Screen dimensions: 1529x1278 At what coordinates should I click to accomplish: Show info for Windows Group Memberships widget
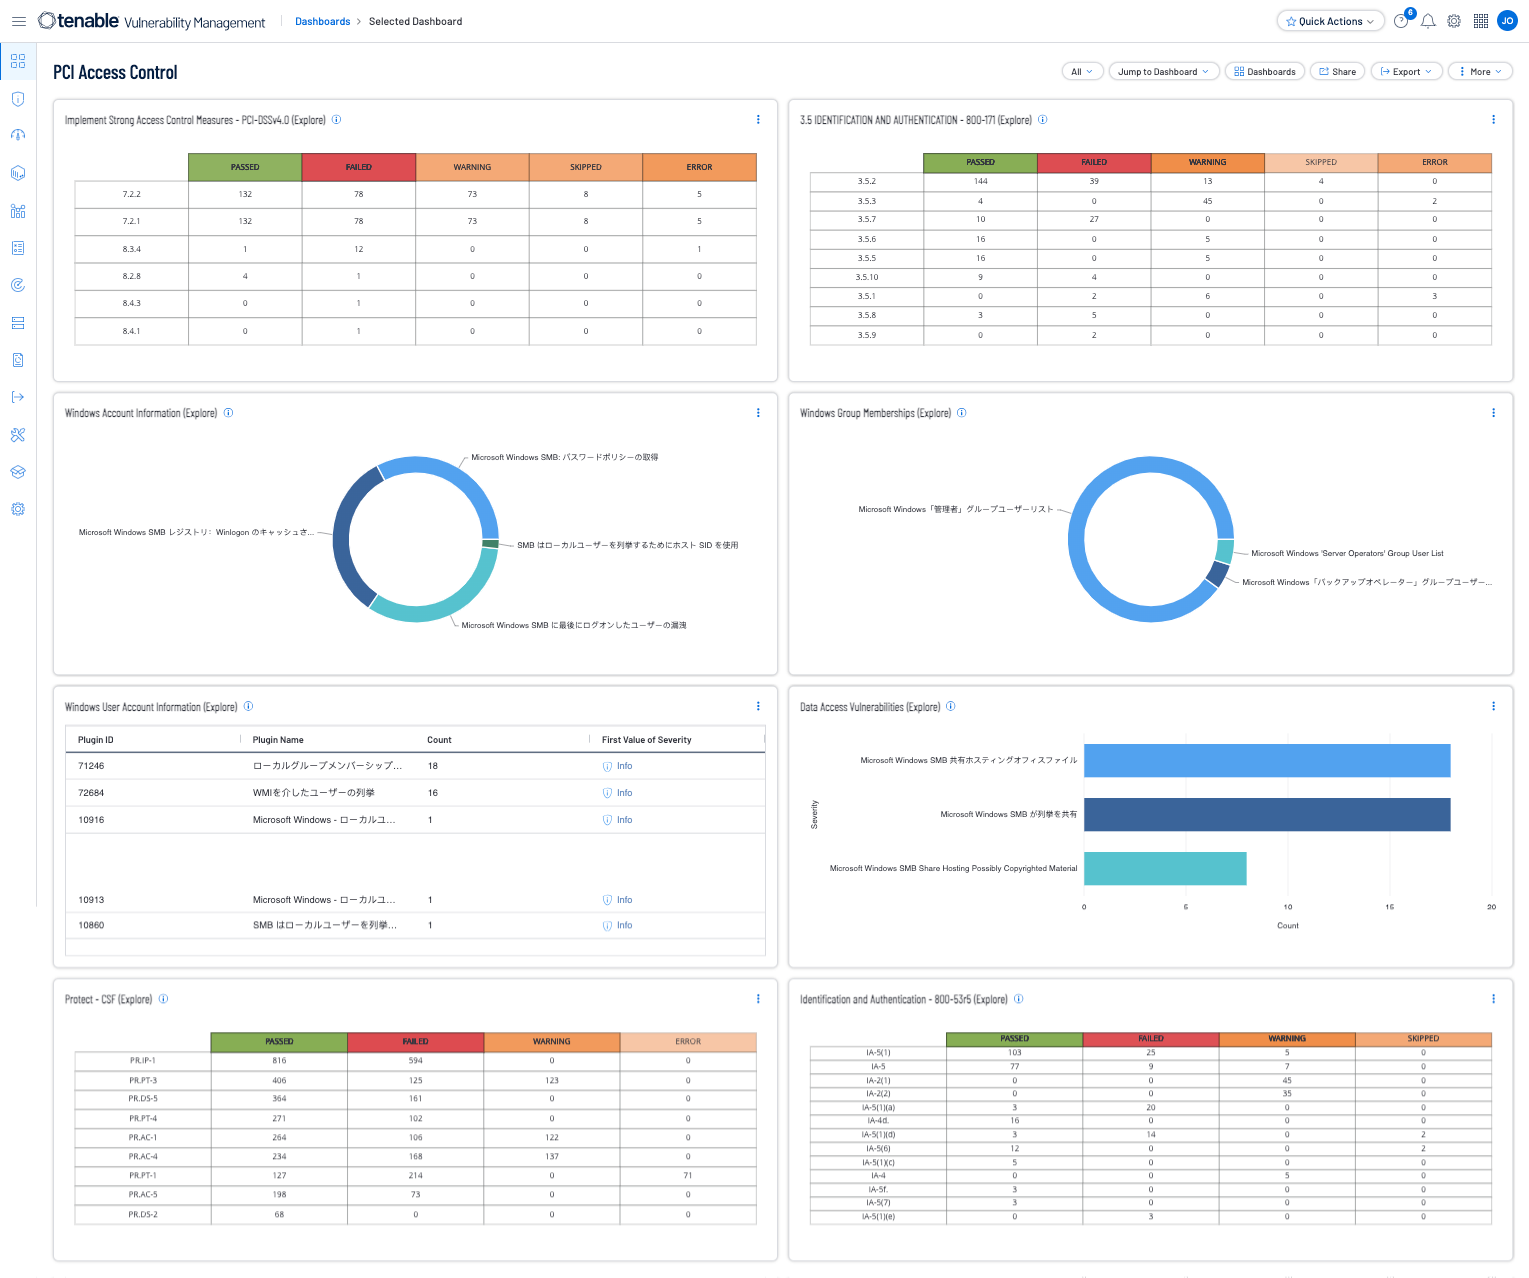[x=962, y=413]
